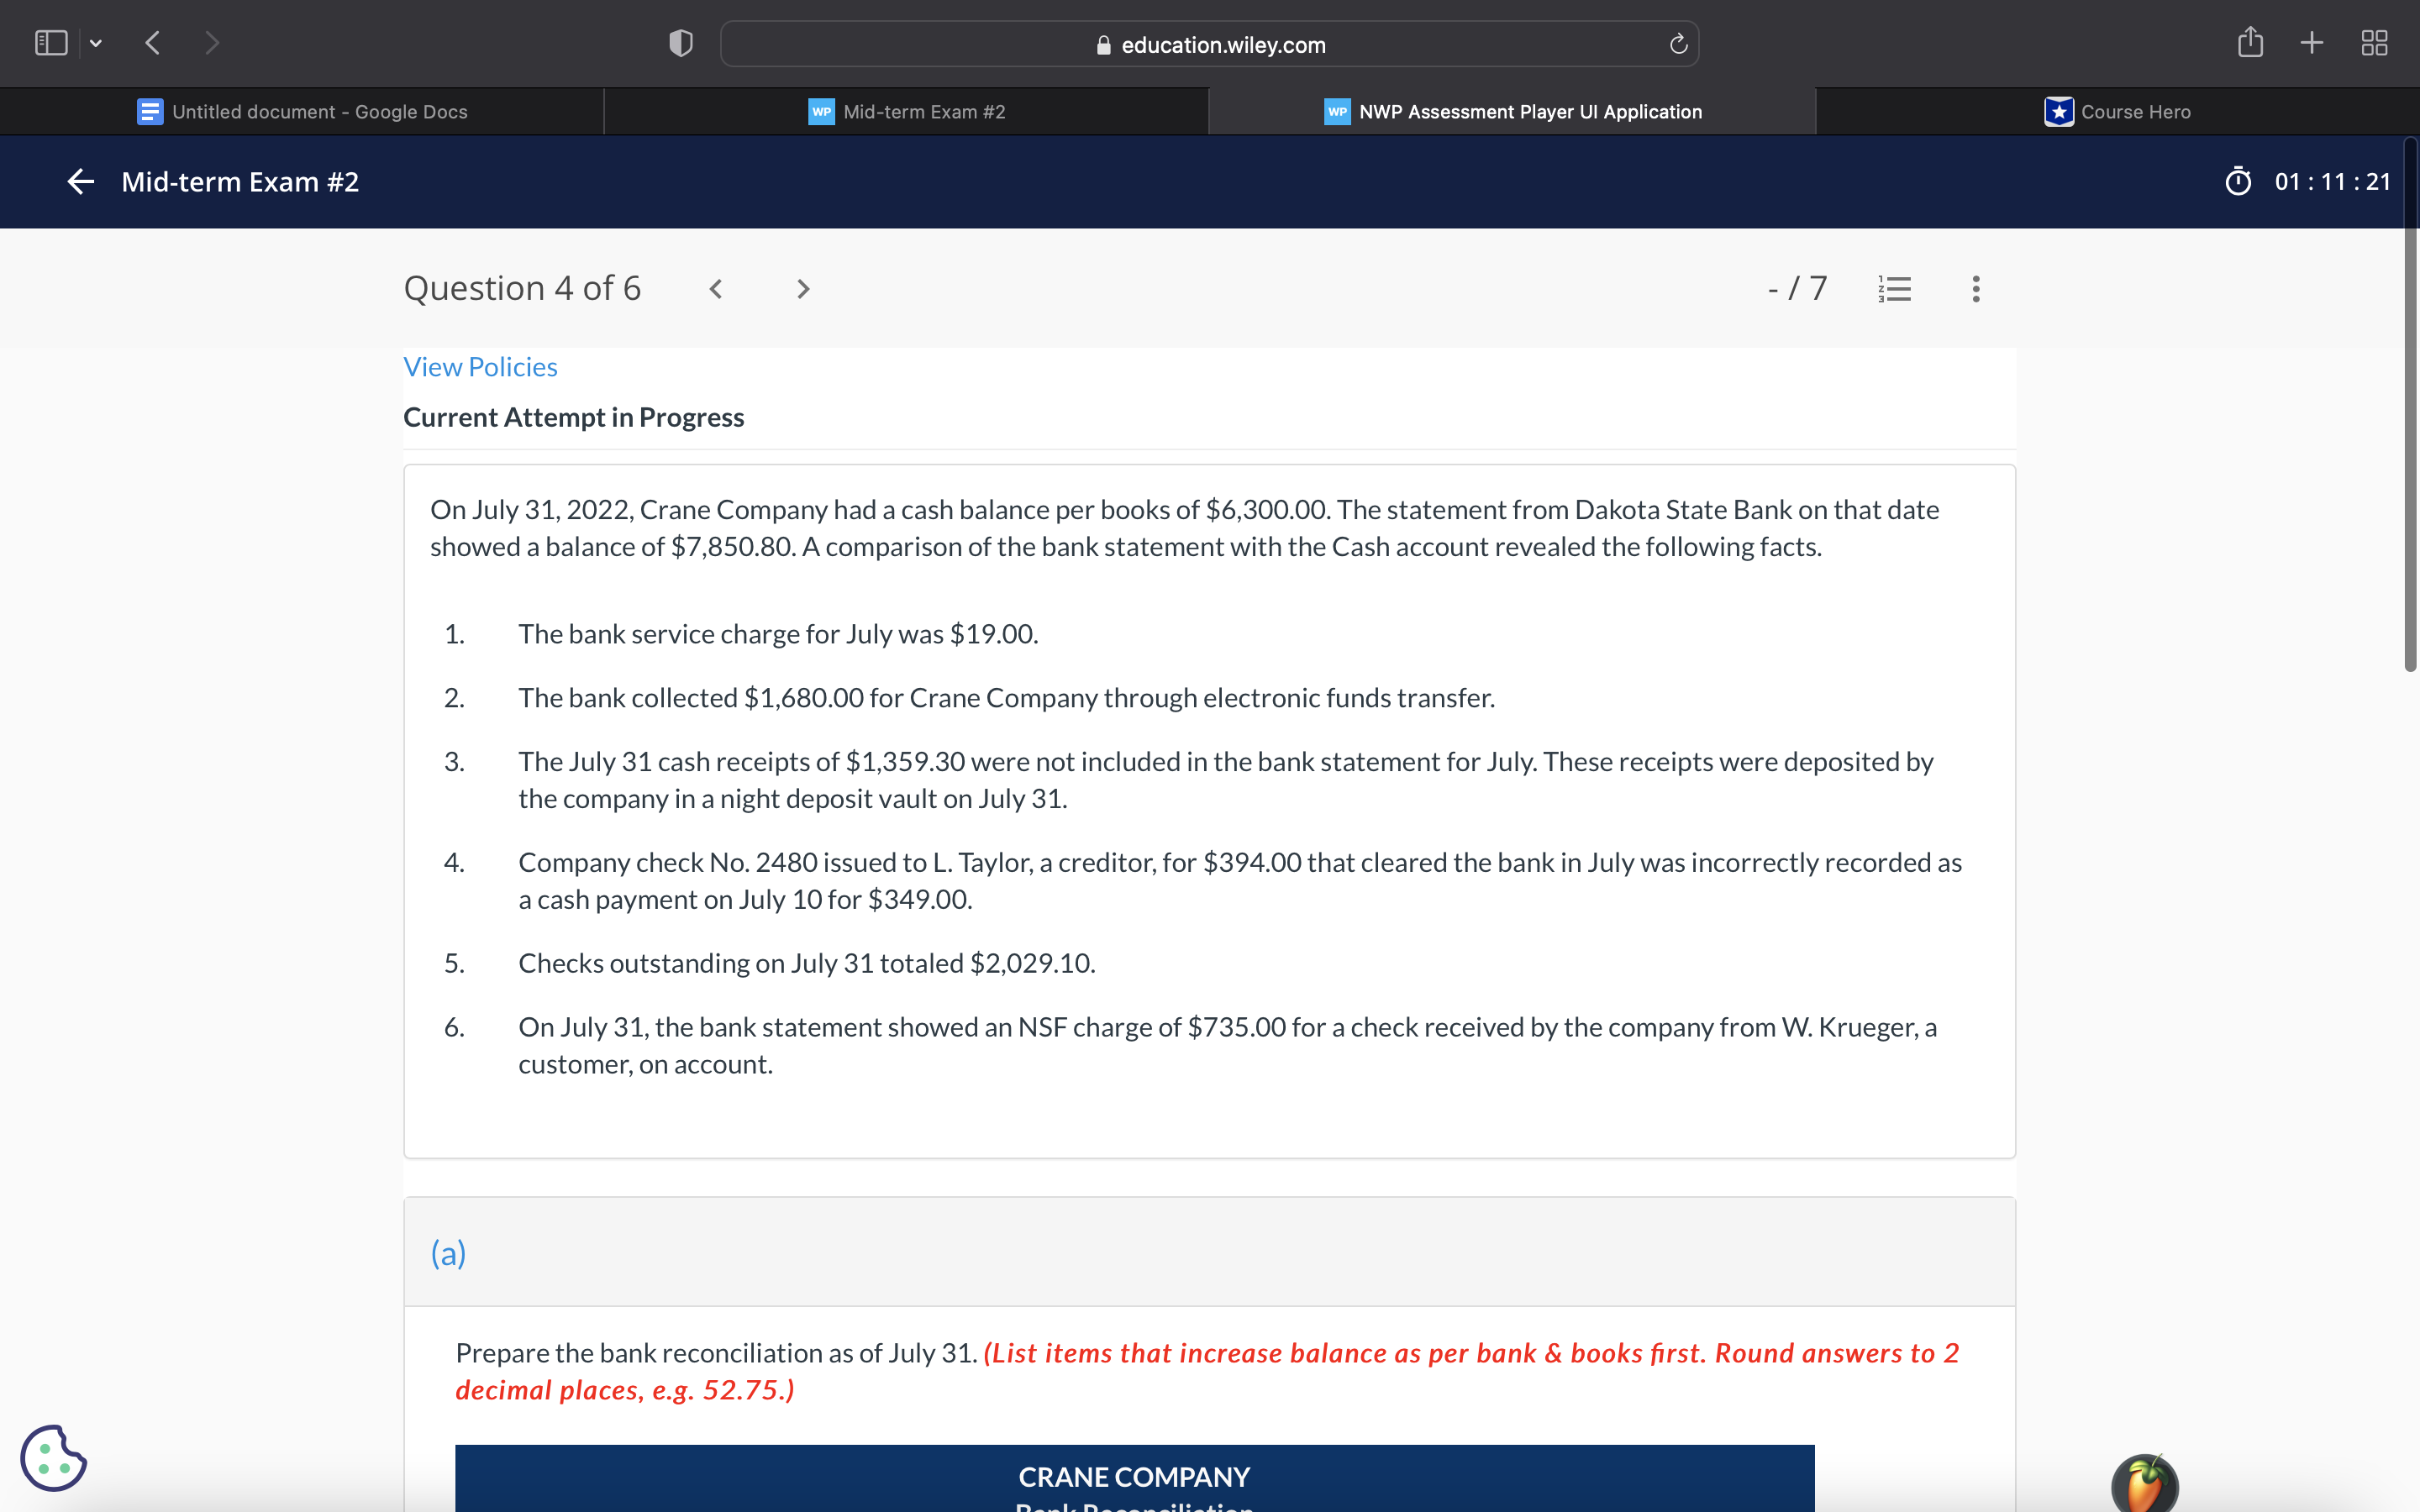Select the (a) section link

point(448,1252)
